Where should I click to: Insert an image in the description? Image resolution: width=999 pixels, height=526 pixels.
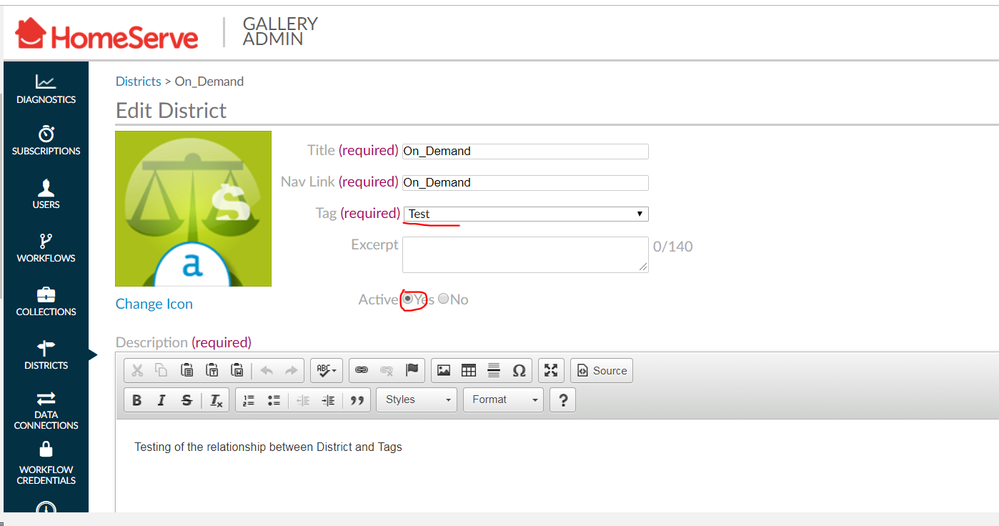[443, 370]
